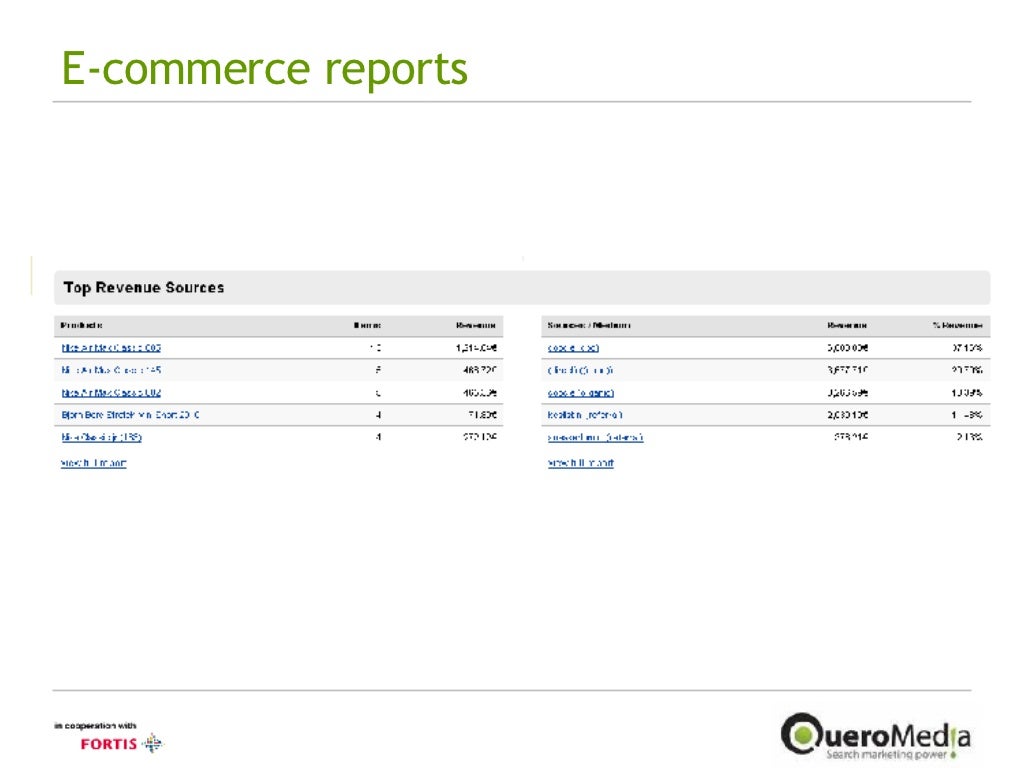Image resolution: width=1024 pixels, height=768 pixels.
Task: Open the fourth source link ending in (referral)
Action: point(585,415)
